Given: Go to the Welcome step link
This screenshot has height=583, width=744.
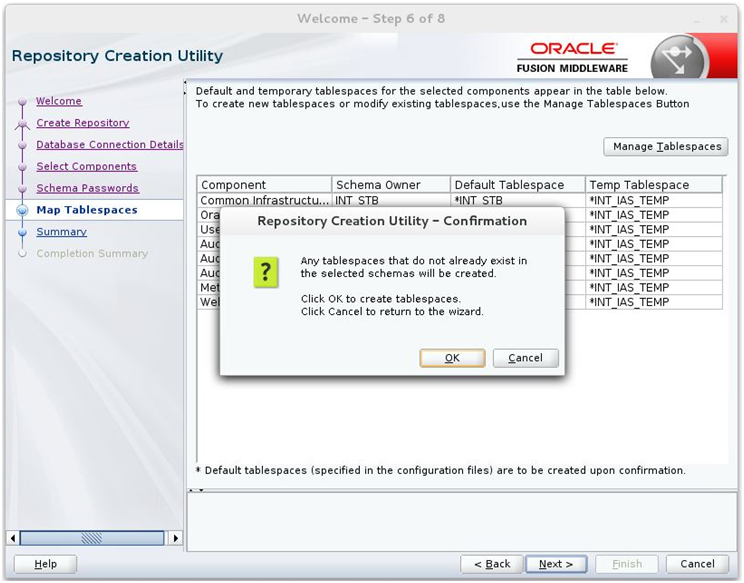Looking at the screenshot, I should 59,101.
